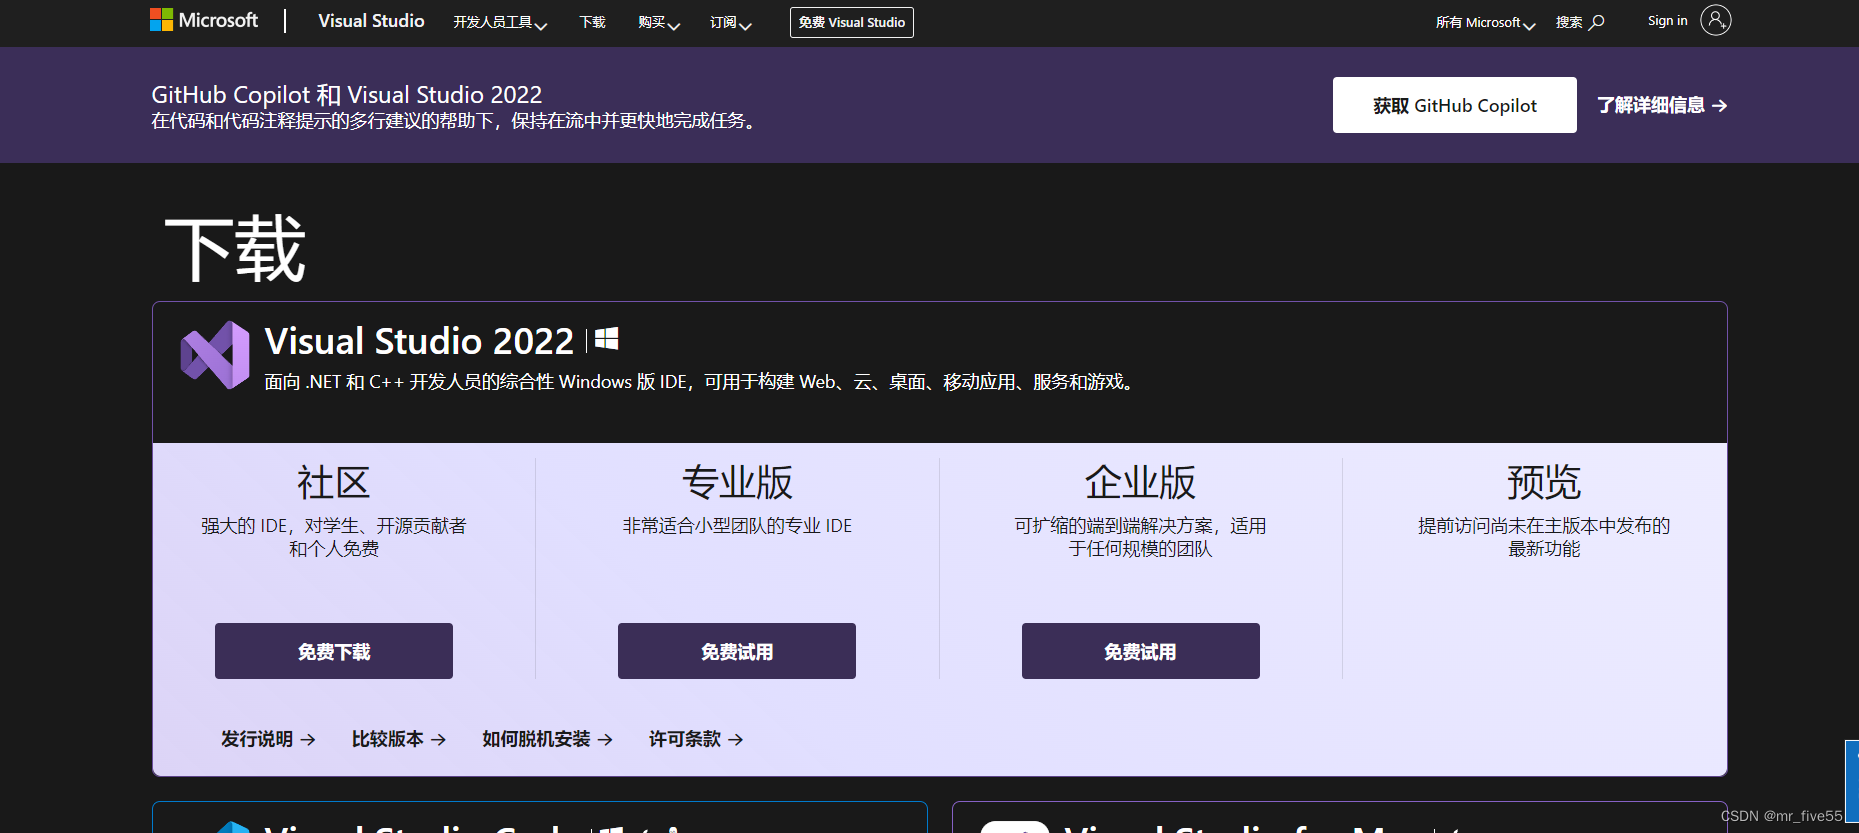Open the 许可条款 link
This screenshot has height=833, width=1859.
coord(696,739)
